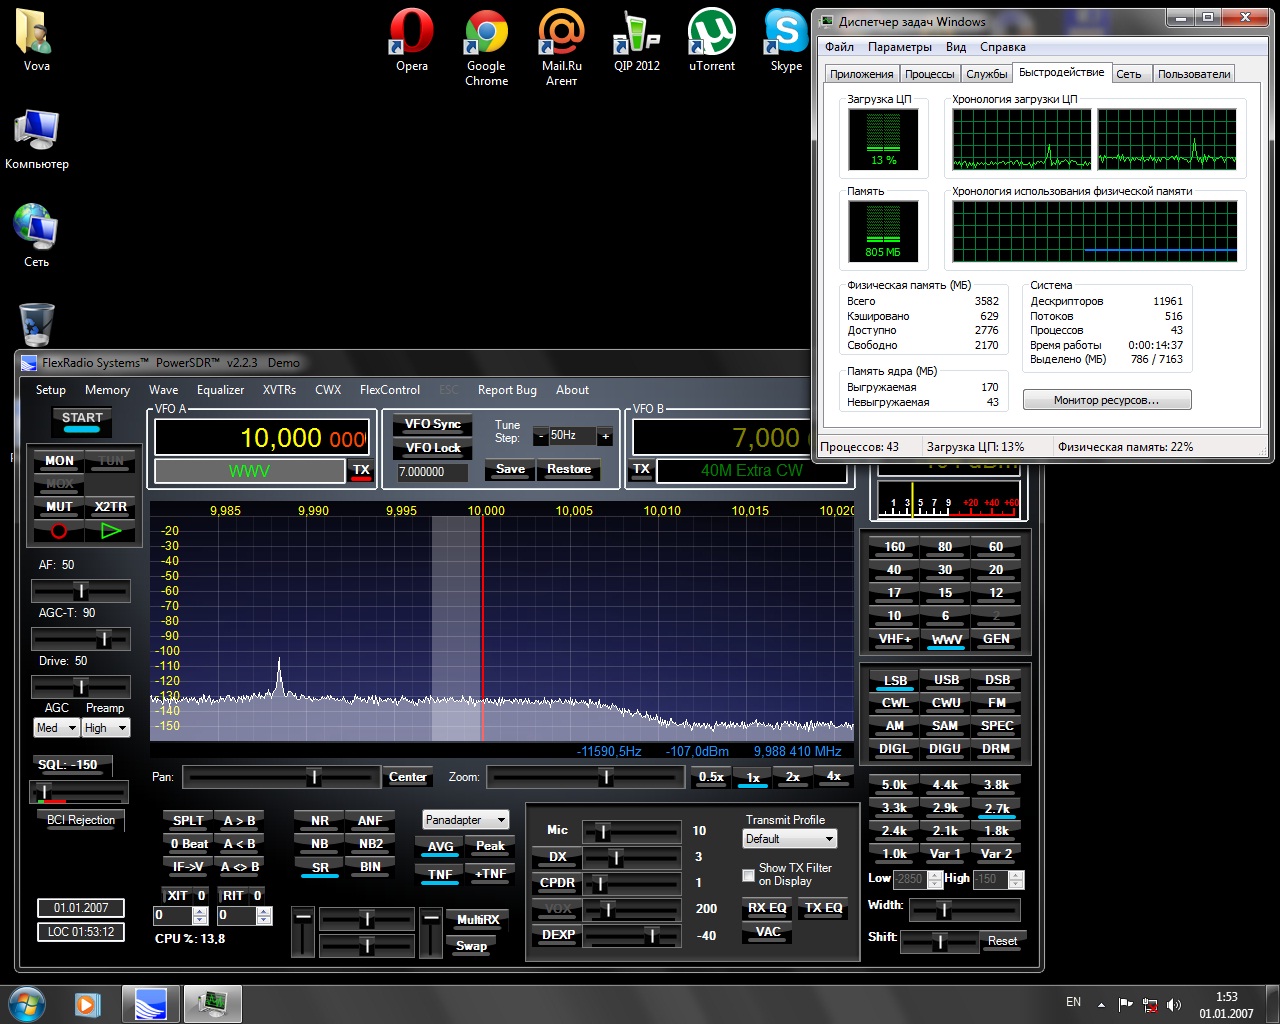This screenshot has width=1280, height=1024.
Task: Open the Equalizer menu
Action: [x=220, y=390]
